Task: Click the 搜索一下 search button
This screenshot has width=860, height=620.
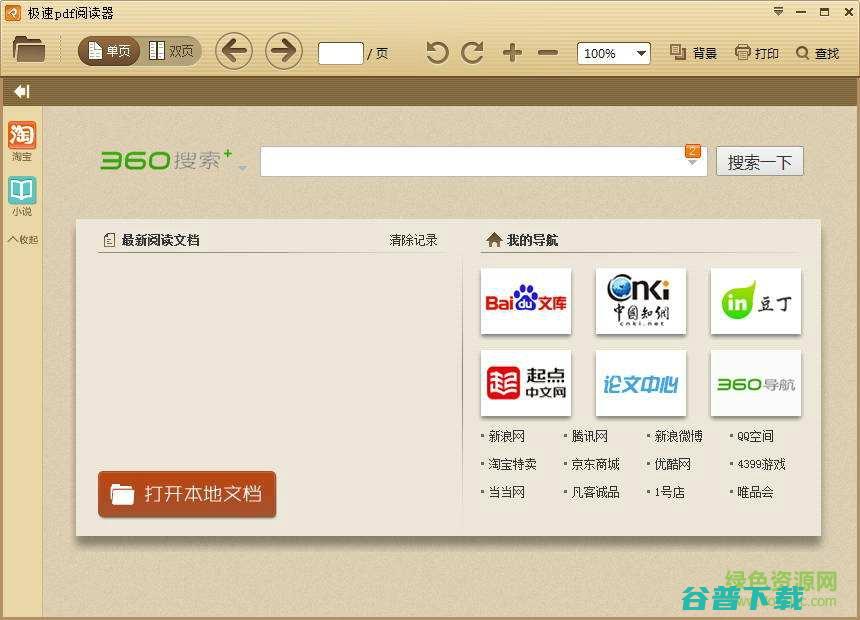Action: pos(760,161)
